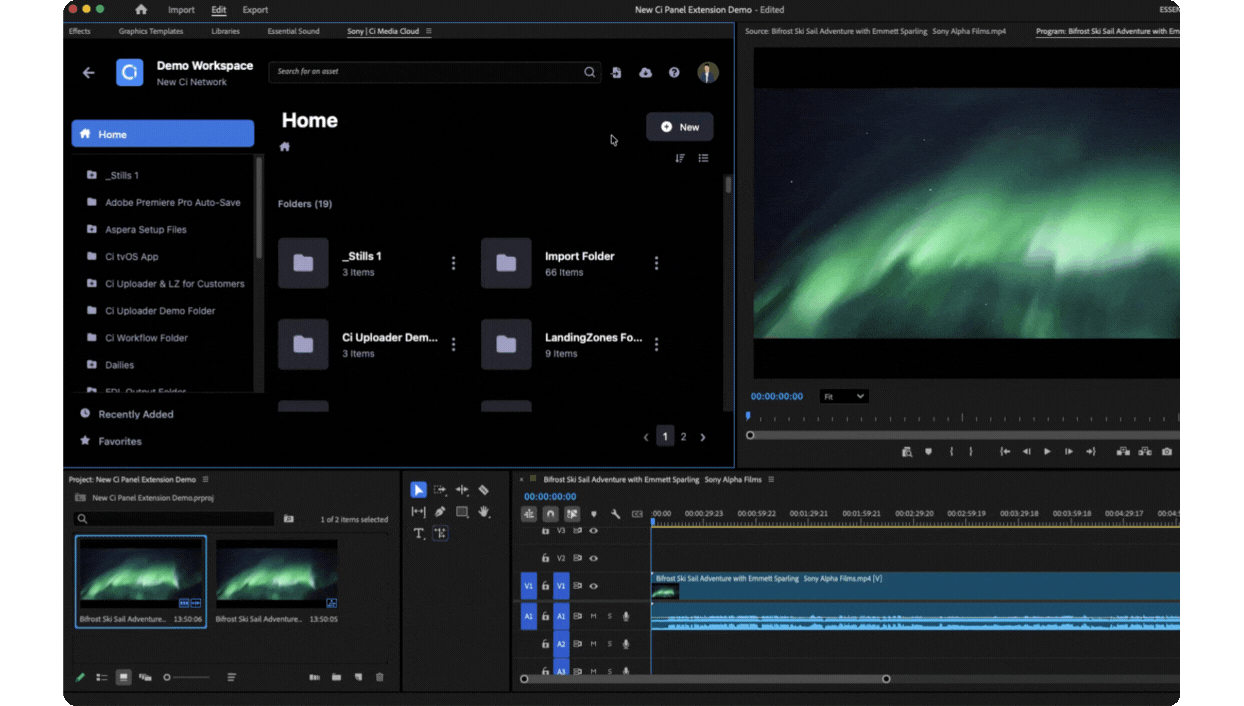Solo audio track A1
Viewport: 1244px width, 706px height.
pos(609,616)
